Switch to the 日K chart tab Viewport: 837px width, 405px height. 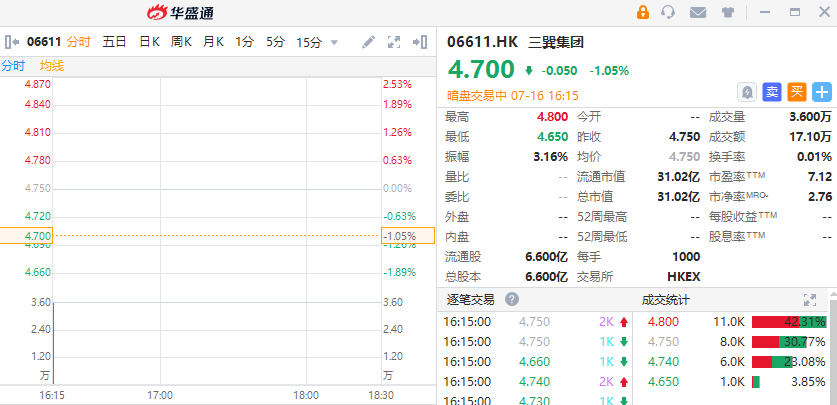[149, 42]
